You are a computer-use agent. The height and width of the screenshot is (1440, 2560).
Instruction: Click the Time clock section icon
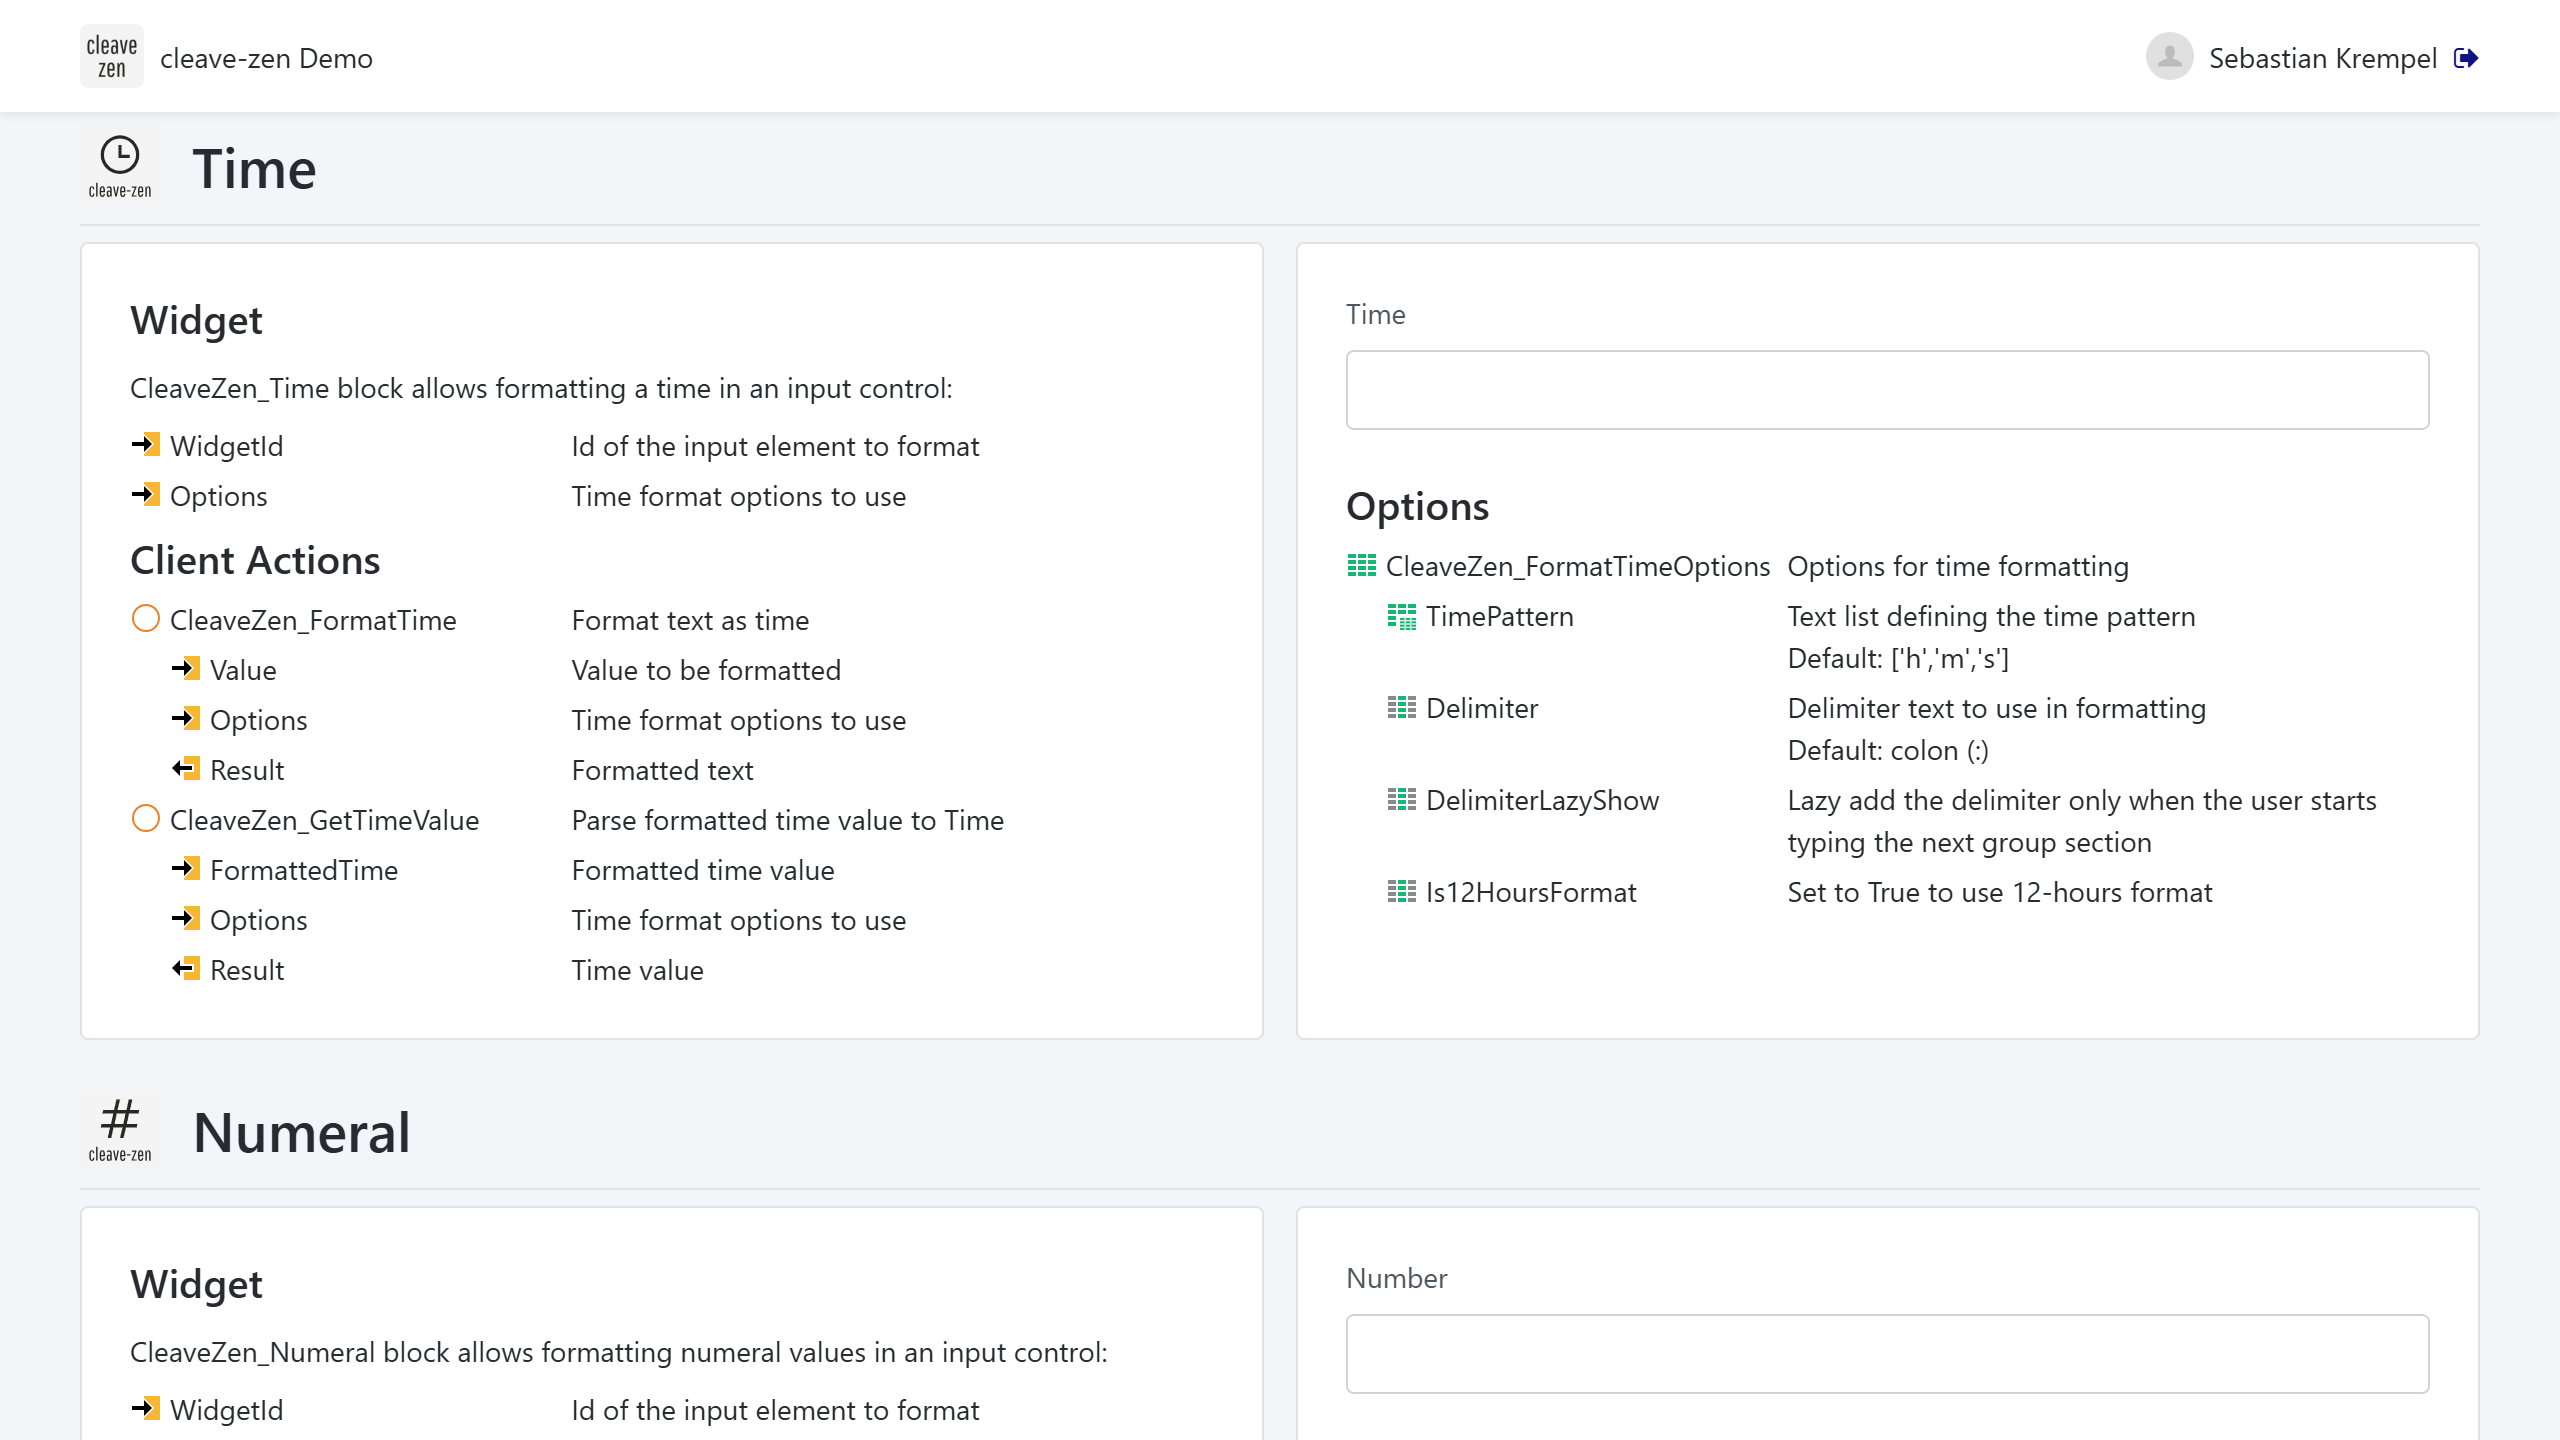[x=120, y=167]
